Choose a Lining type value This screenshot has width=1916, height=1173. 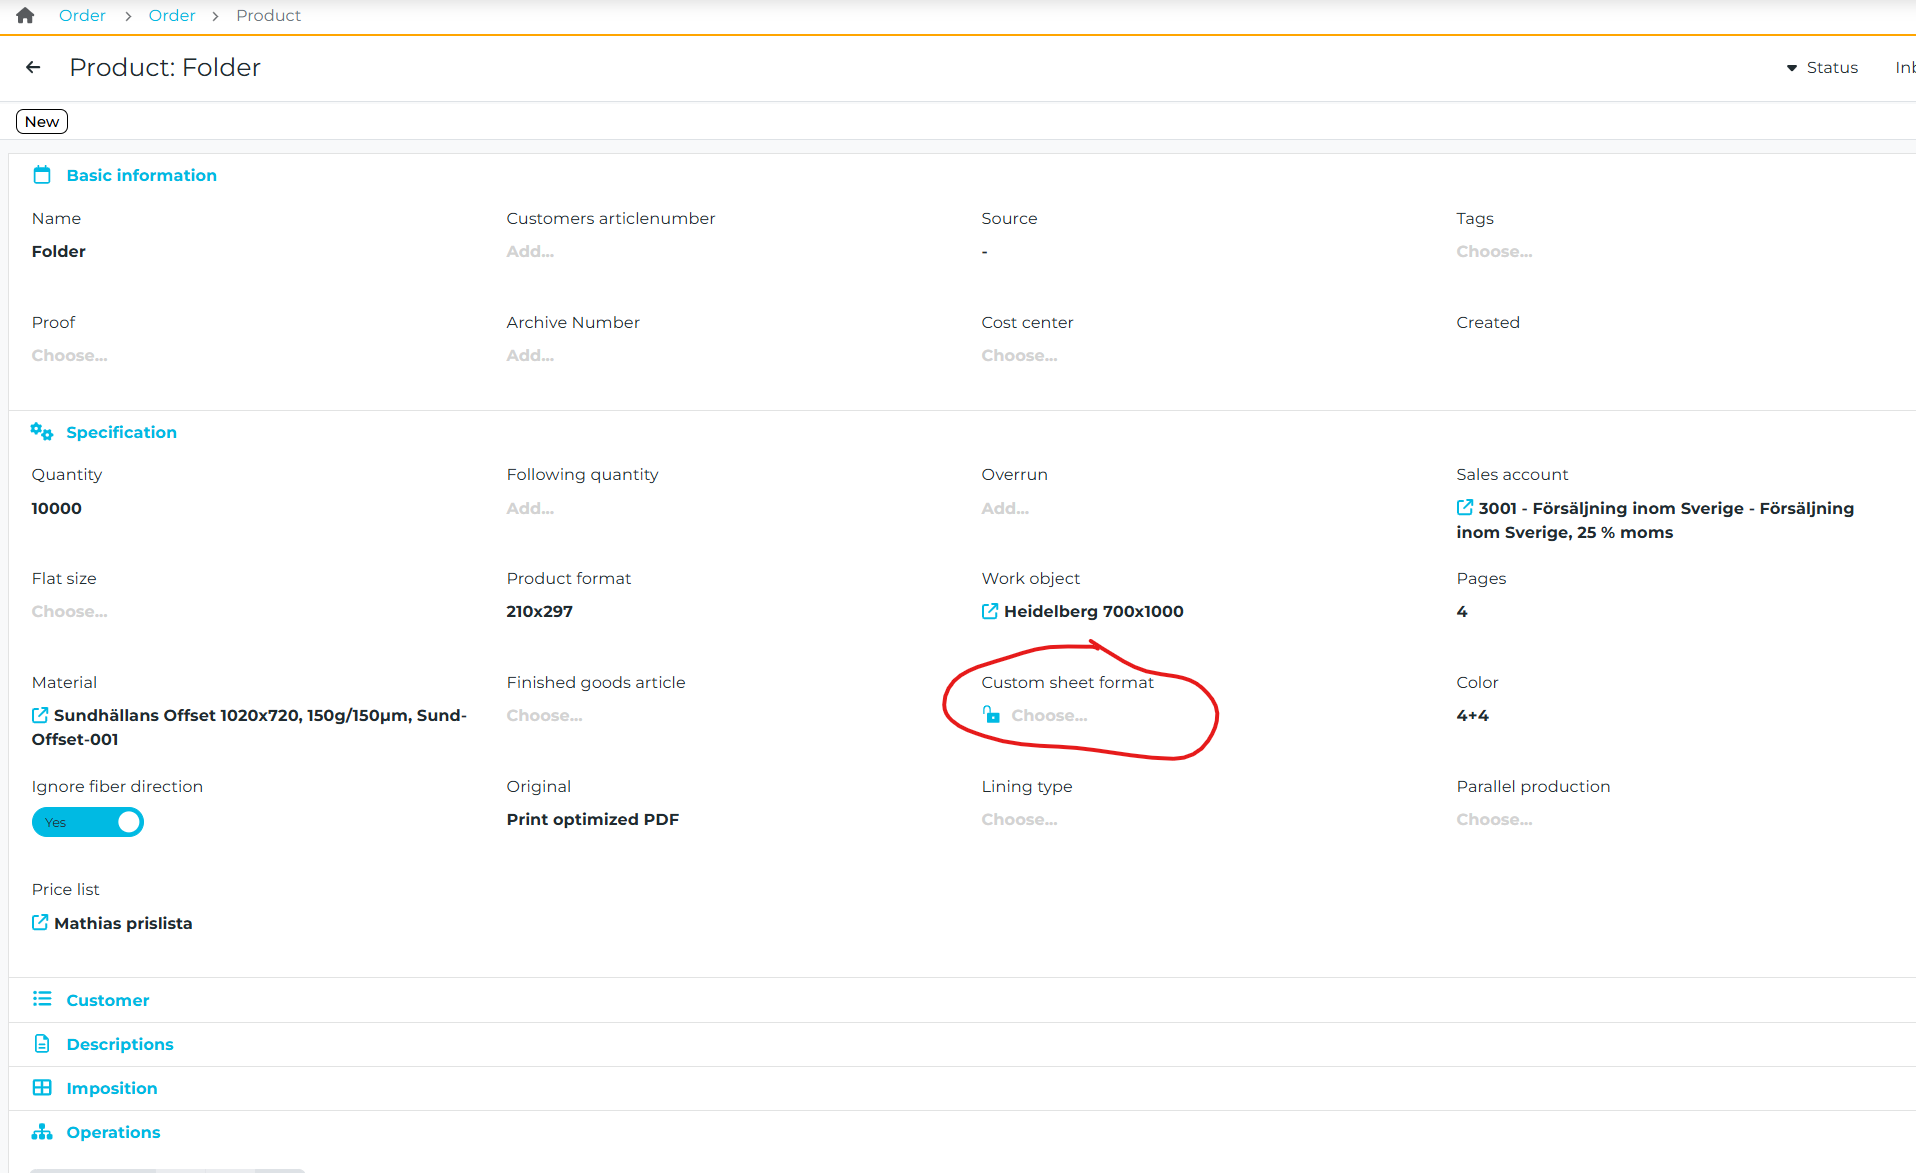click(1019, 819)
